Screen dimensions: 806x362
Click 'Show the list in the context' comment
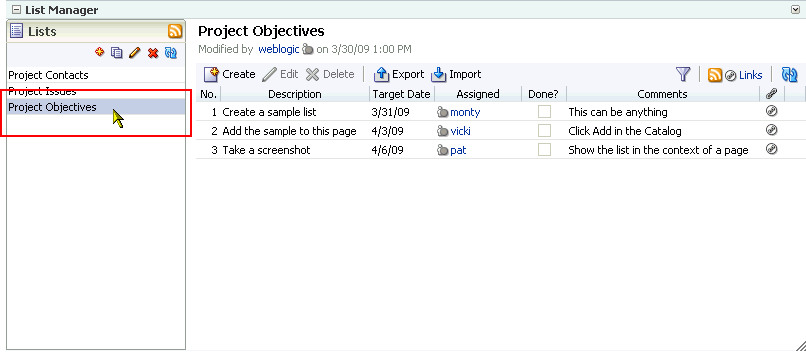pyautogui.click(x=658, y=150)
